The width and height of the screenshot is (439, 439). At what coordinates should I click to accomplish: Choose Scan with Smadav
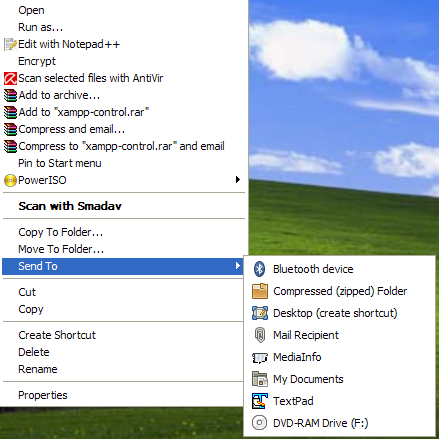[123, 206]
